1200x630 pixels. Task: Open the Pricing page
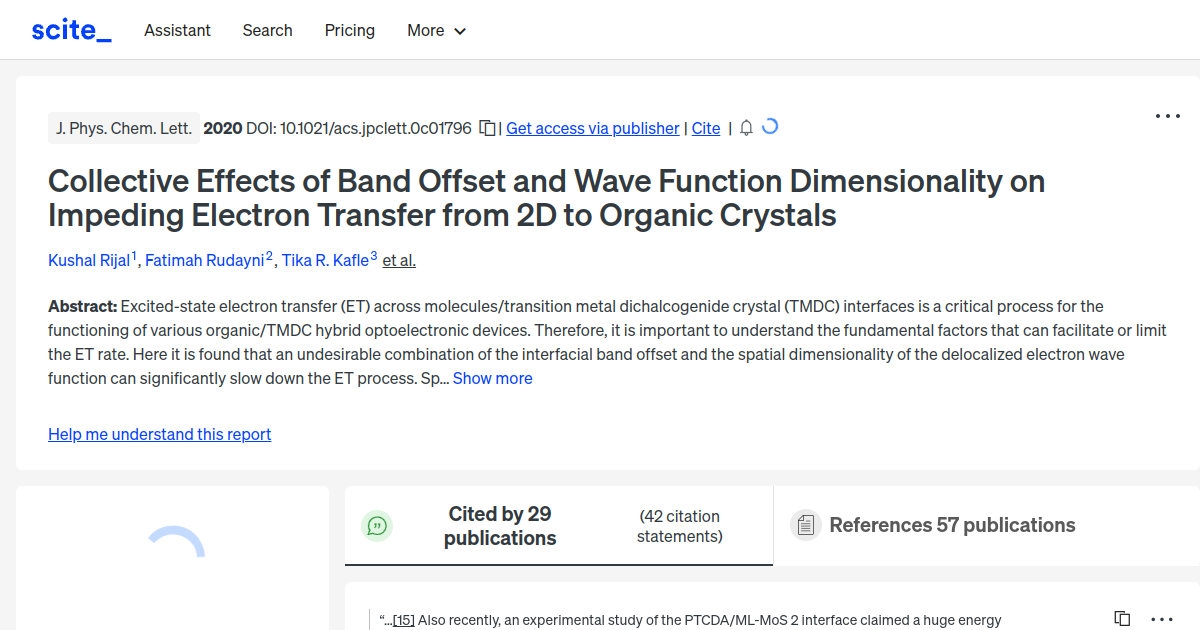[x=349, y=30]
